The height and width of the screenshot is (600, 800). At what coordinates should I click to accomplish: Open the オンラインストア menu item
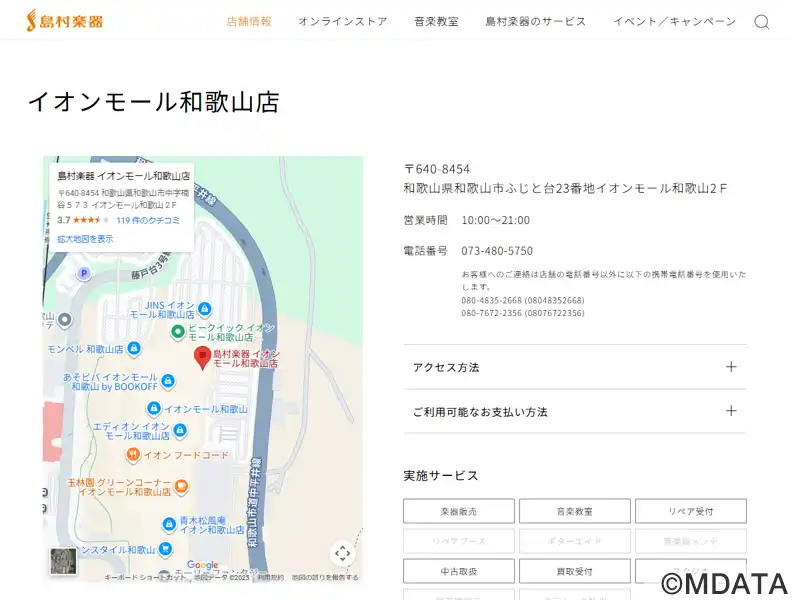tap(342, 21)
